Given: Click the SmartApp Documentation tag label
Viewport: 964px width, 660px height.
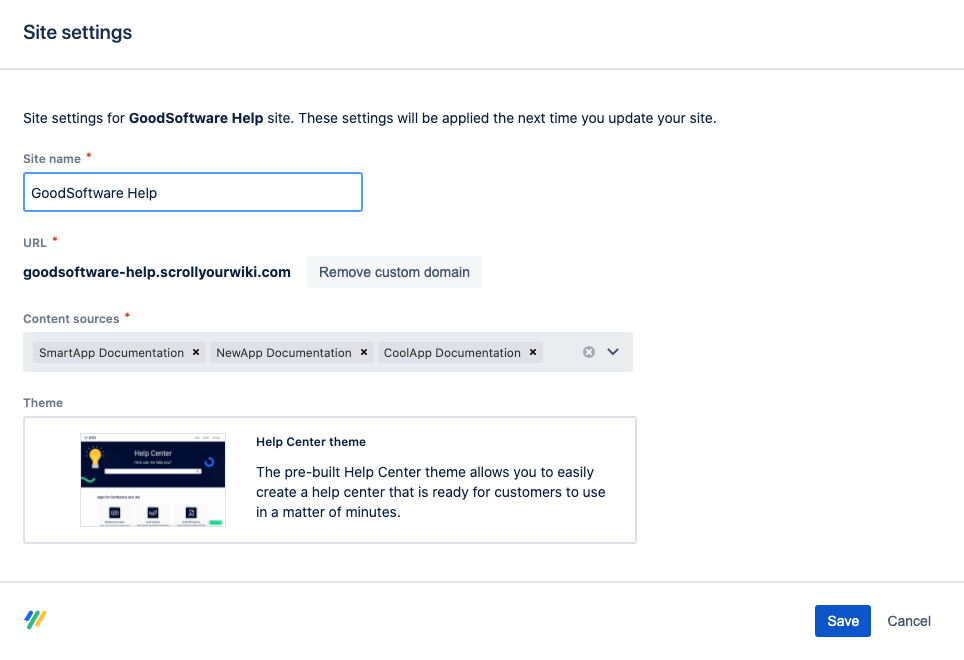Looking at the screenshot, I should tap(111, 353).
